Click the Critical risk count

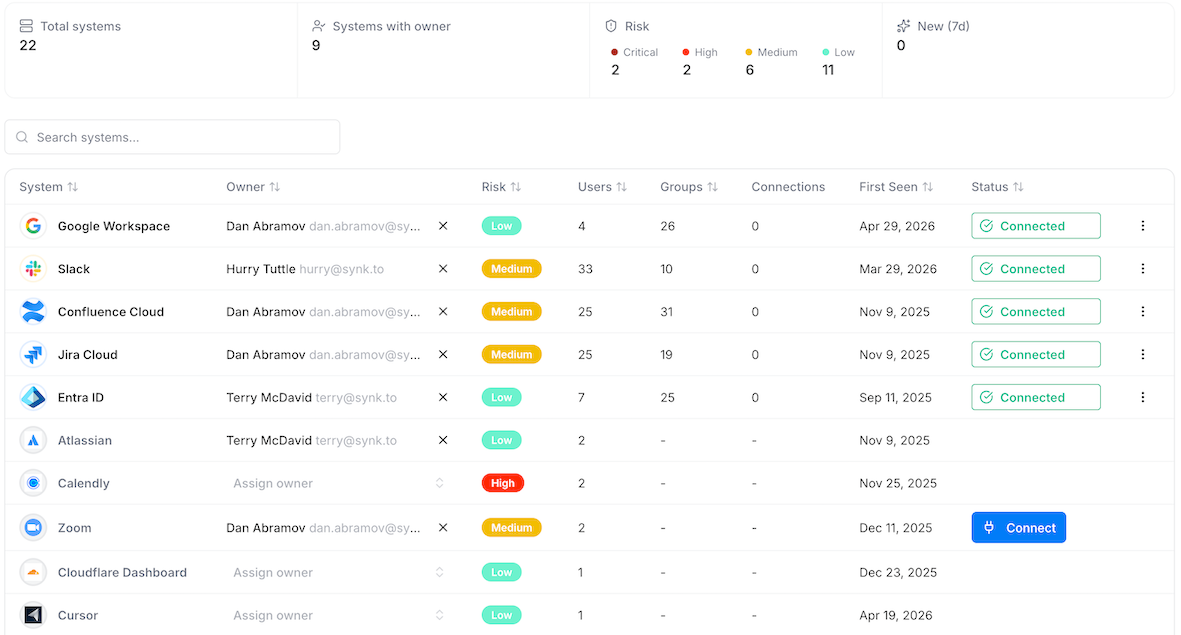(x=615, y=70)
